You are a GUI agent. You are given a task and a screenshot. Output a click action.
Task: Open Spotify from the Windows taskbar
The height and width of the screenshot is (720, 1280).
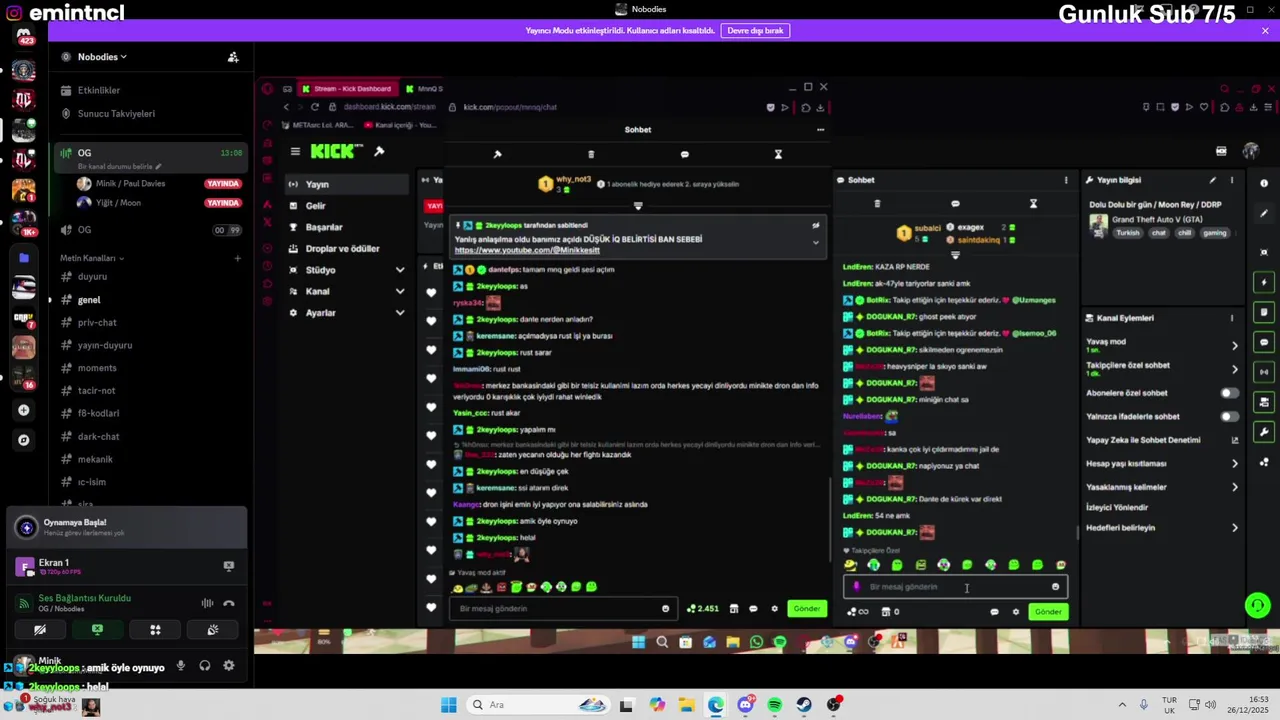pyautogui.click(x=775, y=705)
